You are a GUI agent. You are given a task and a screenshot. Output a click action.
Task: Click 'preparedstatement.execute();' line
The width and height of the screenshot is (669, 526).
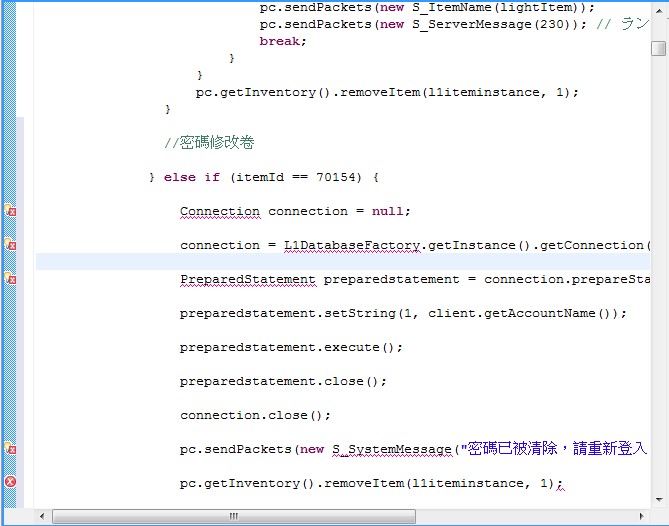(x=291, y=347)
